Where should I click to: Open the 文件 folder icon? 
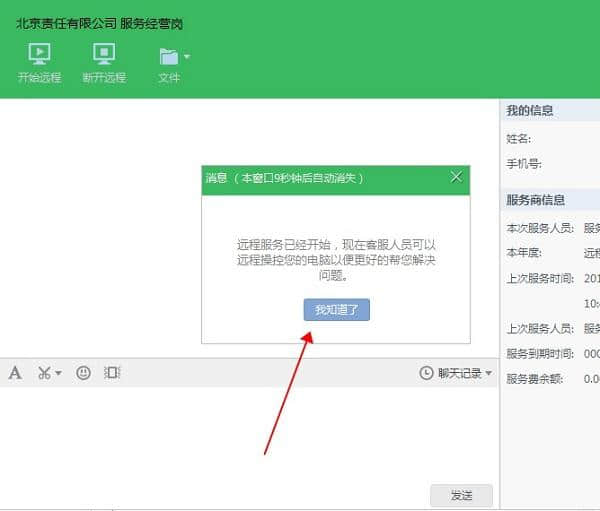coord(169,57)
